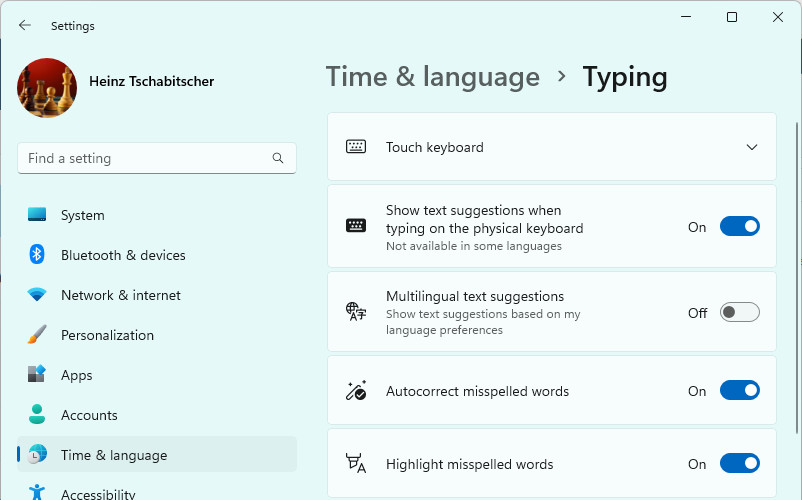Click the System monitor icon
The width and height of the screenshot is (802, 500).
(37, 215)
